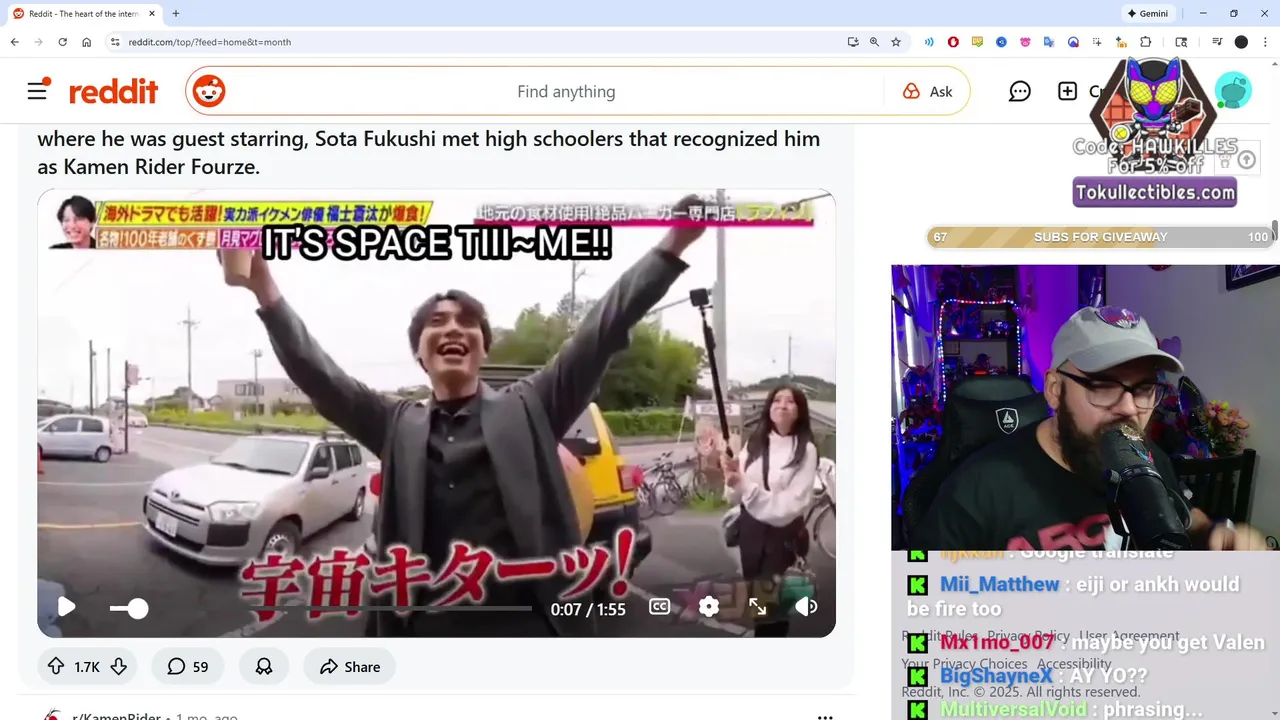
Task: Play the Sota Fukushi video
Action: [x=66, y=607]
